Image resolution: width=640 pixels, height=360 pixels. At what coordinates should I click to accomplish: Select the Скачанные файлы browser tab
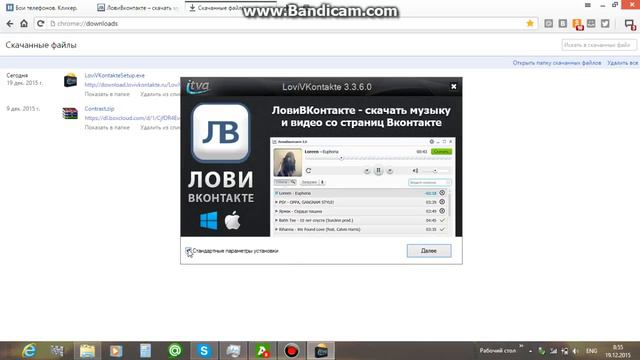click(x=229, y=8)
